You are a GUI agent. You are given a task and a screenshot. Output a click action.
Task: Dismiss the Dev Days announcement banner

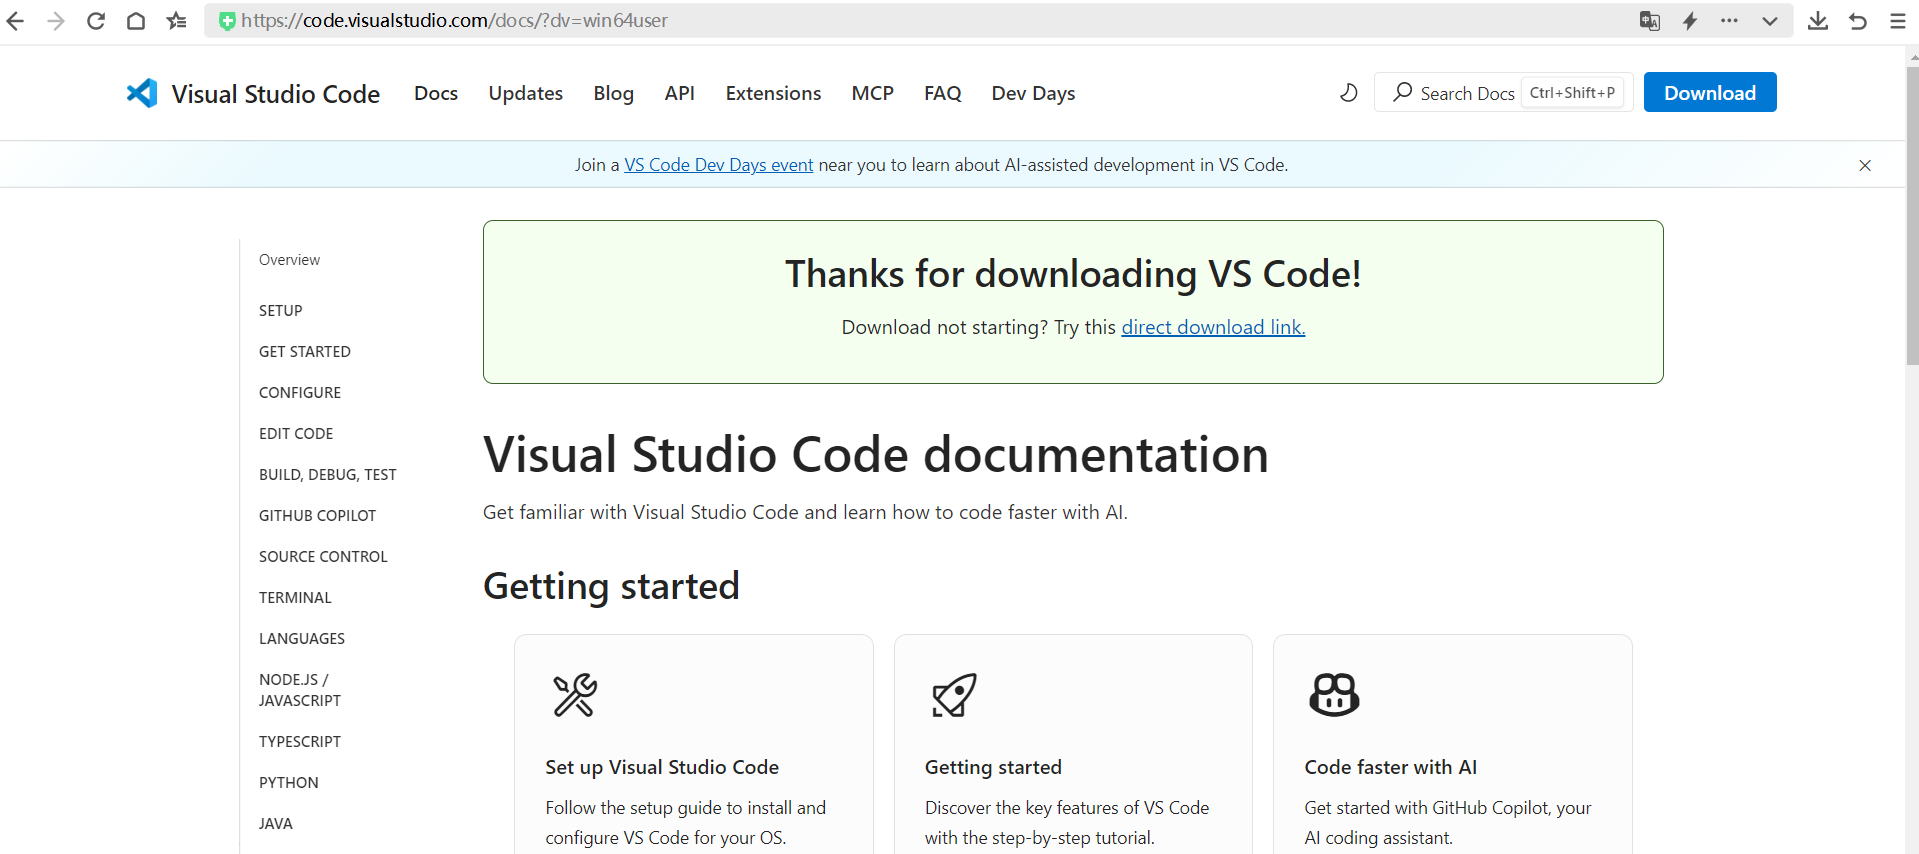coord(1865,165)
